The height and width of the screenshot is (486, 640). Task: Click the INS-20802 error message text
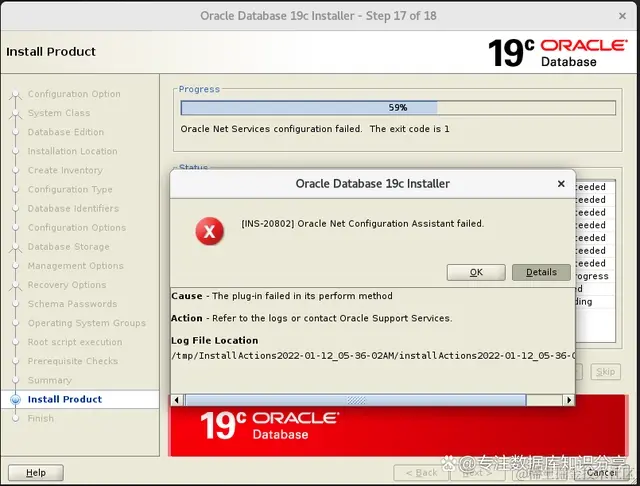pyautogui.click(x=362, y=224)
